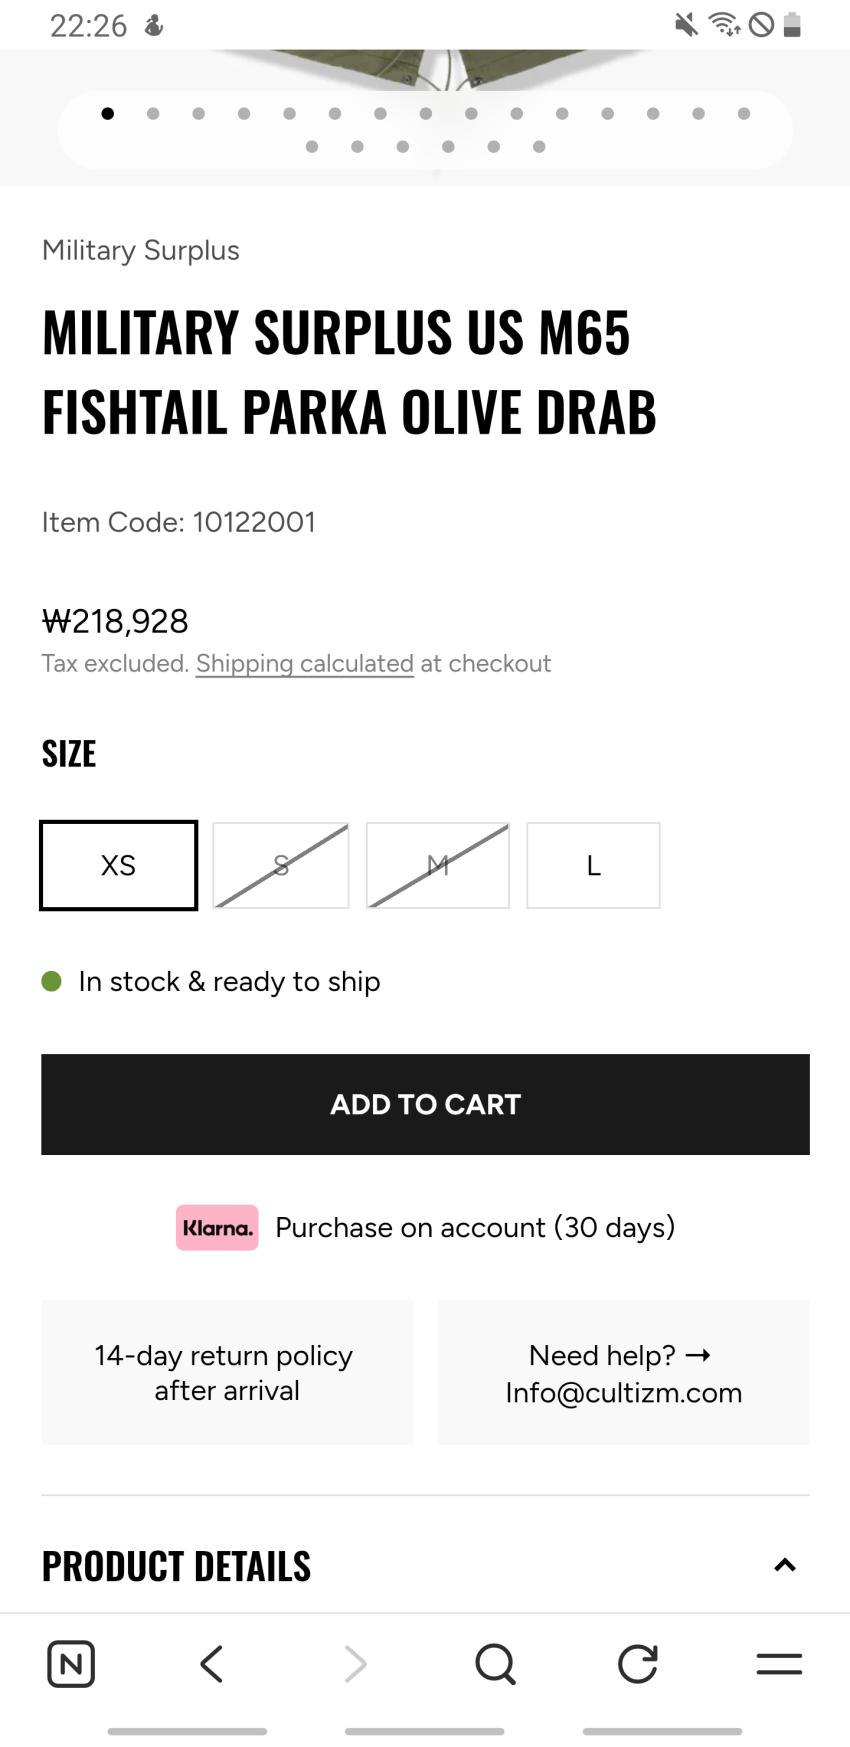The image size is (850, 1747).
Task: Choose the crossed-out size S option
Action: click(x=281, y=865)
